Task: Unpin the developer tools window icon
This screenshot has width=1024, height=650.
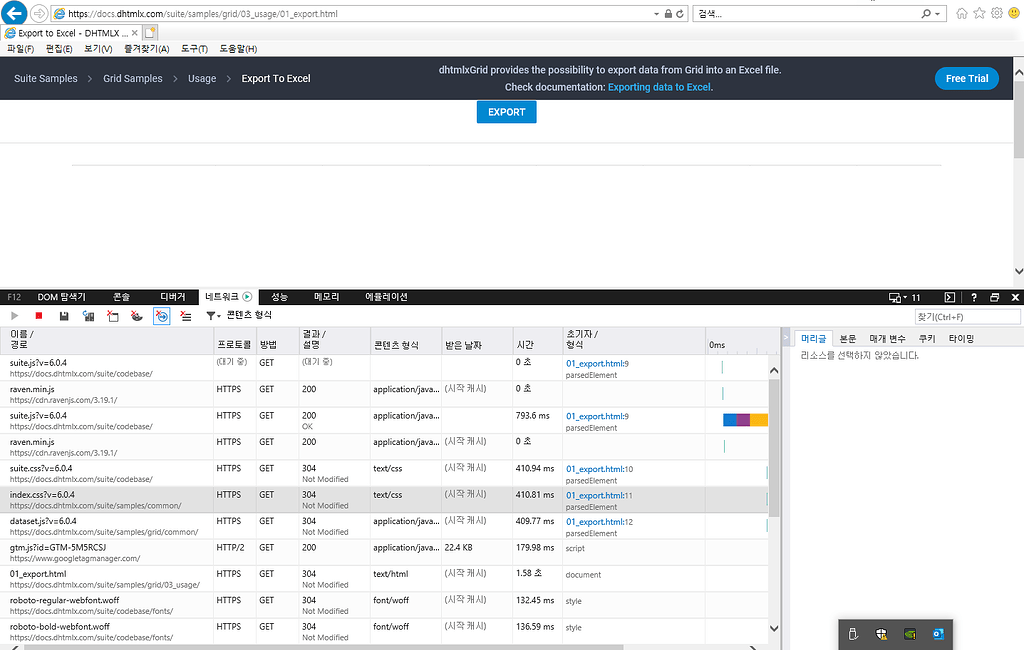Action: [x=995, y=297]
